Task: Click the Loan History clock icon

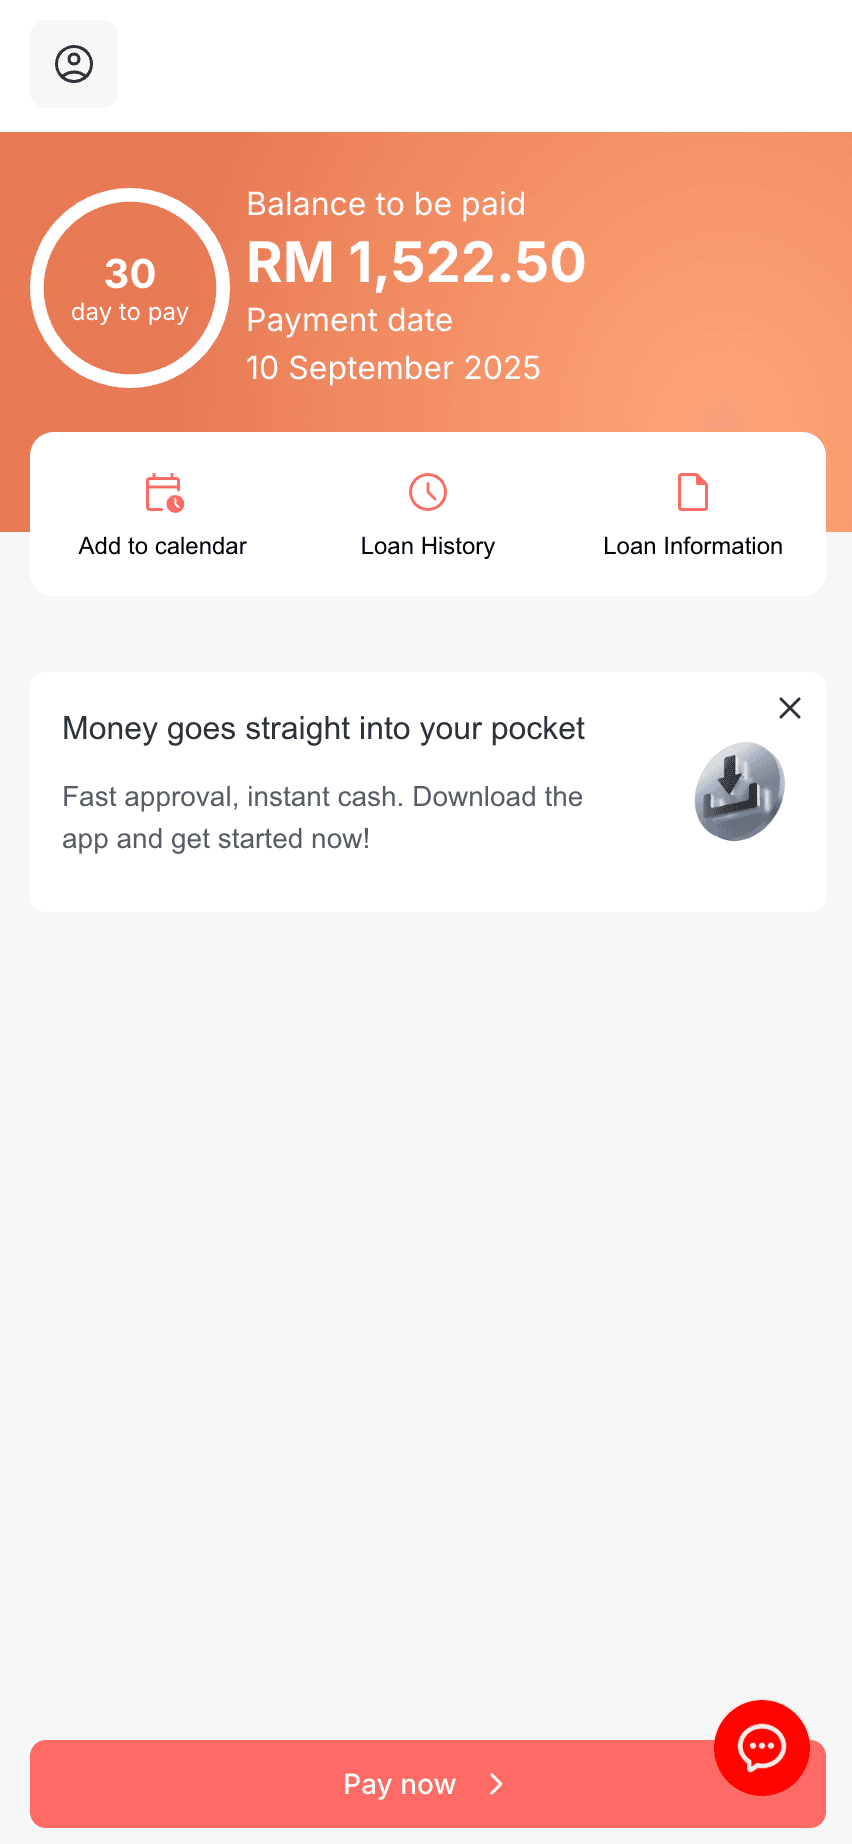Action: tap(428, 492)
